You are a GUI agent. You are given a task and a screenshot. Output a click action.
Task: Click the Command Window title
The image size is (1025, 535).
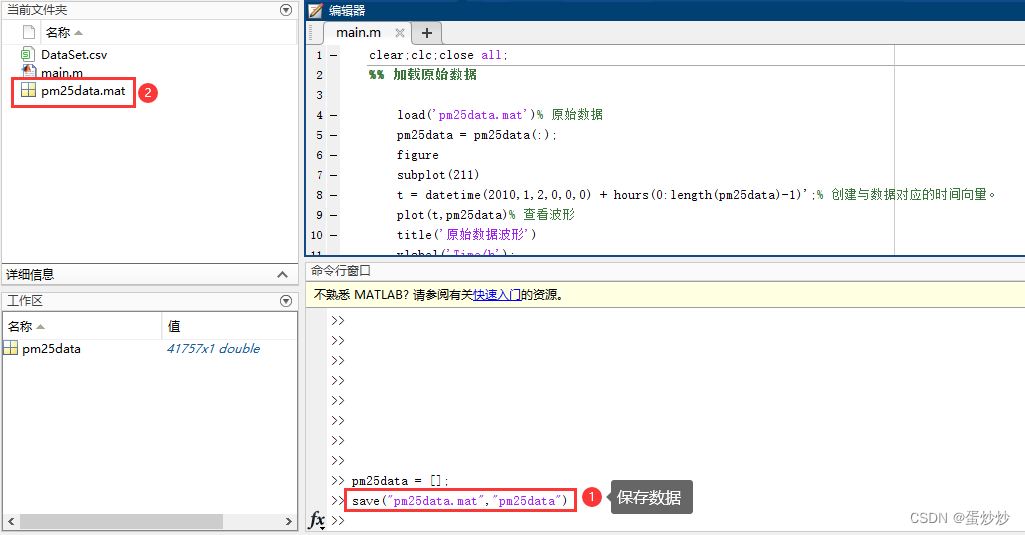click(341, 270)
